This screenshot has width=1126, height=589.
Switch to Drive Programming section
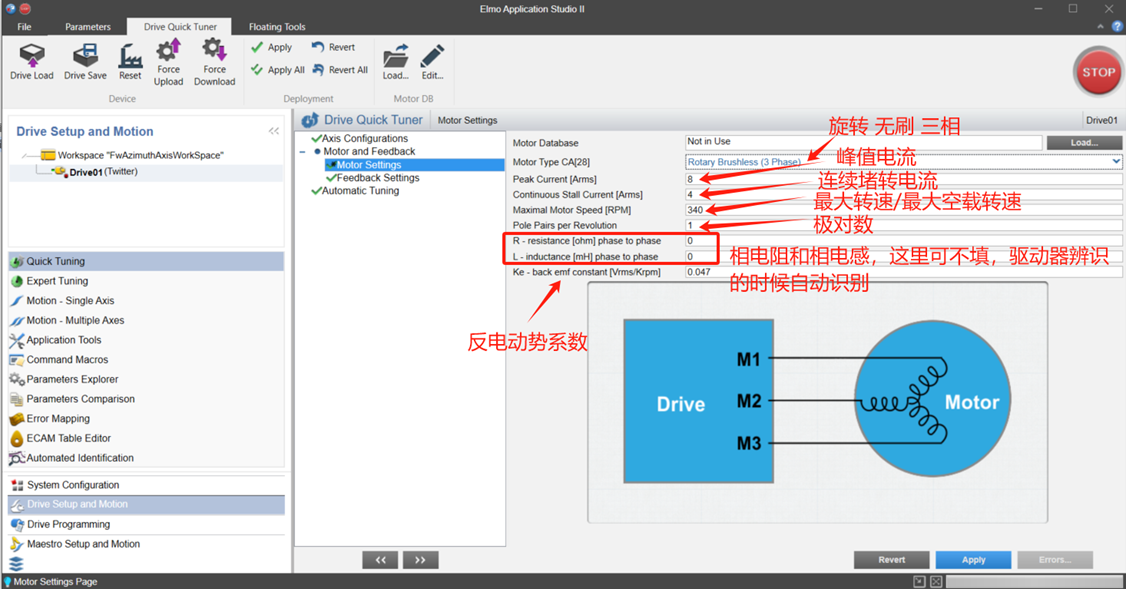coord(146,524)
